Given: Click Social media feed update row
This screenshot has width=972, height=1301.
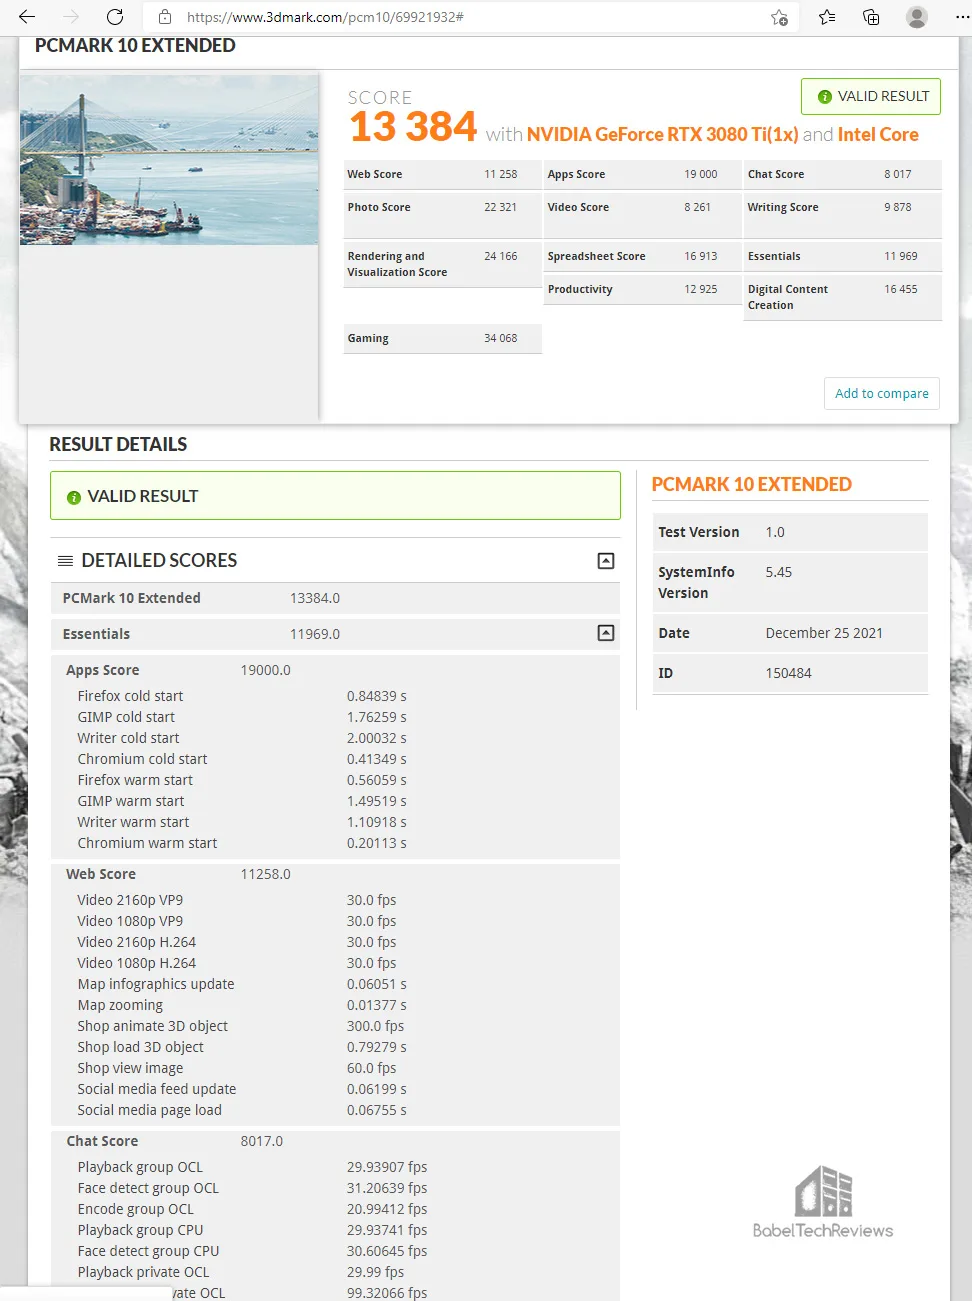Looking at the screenshot, I should [335, 1089].
